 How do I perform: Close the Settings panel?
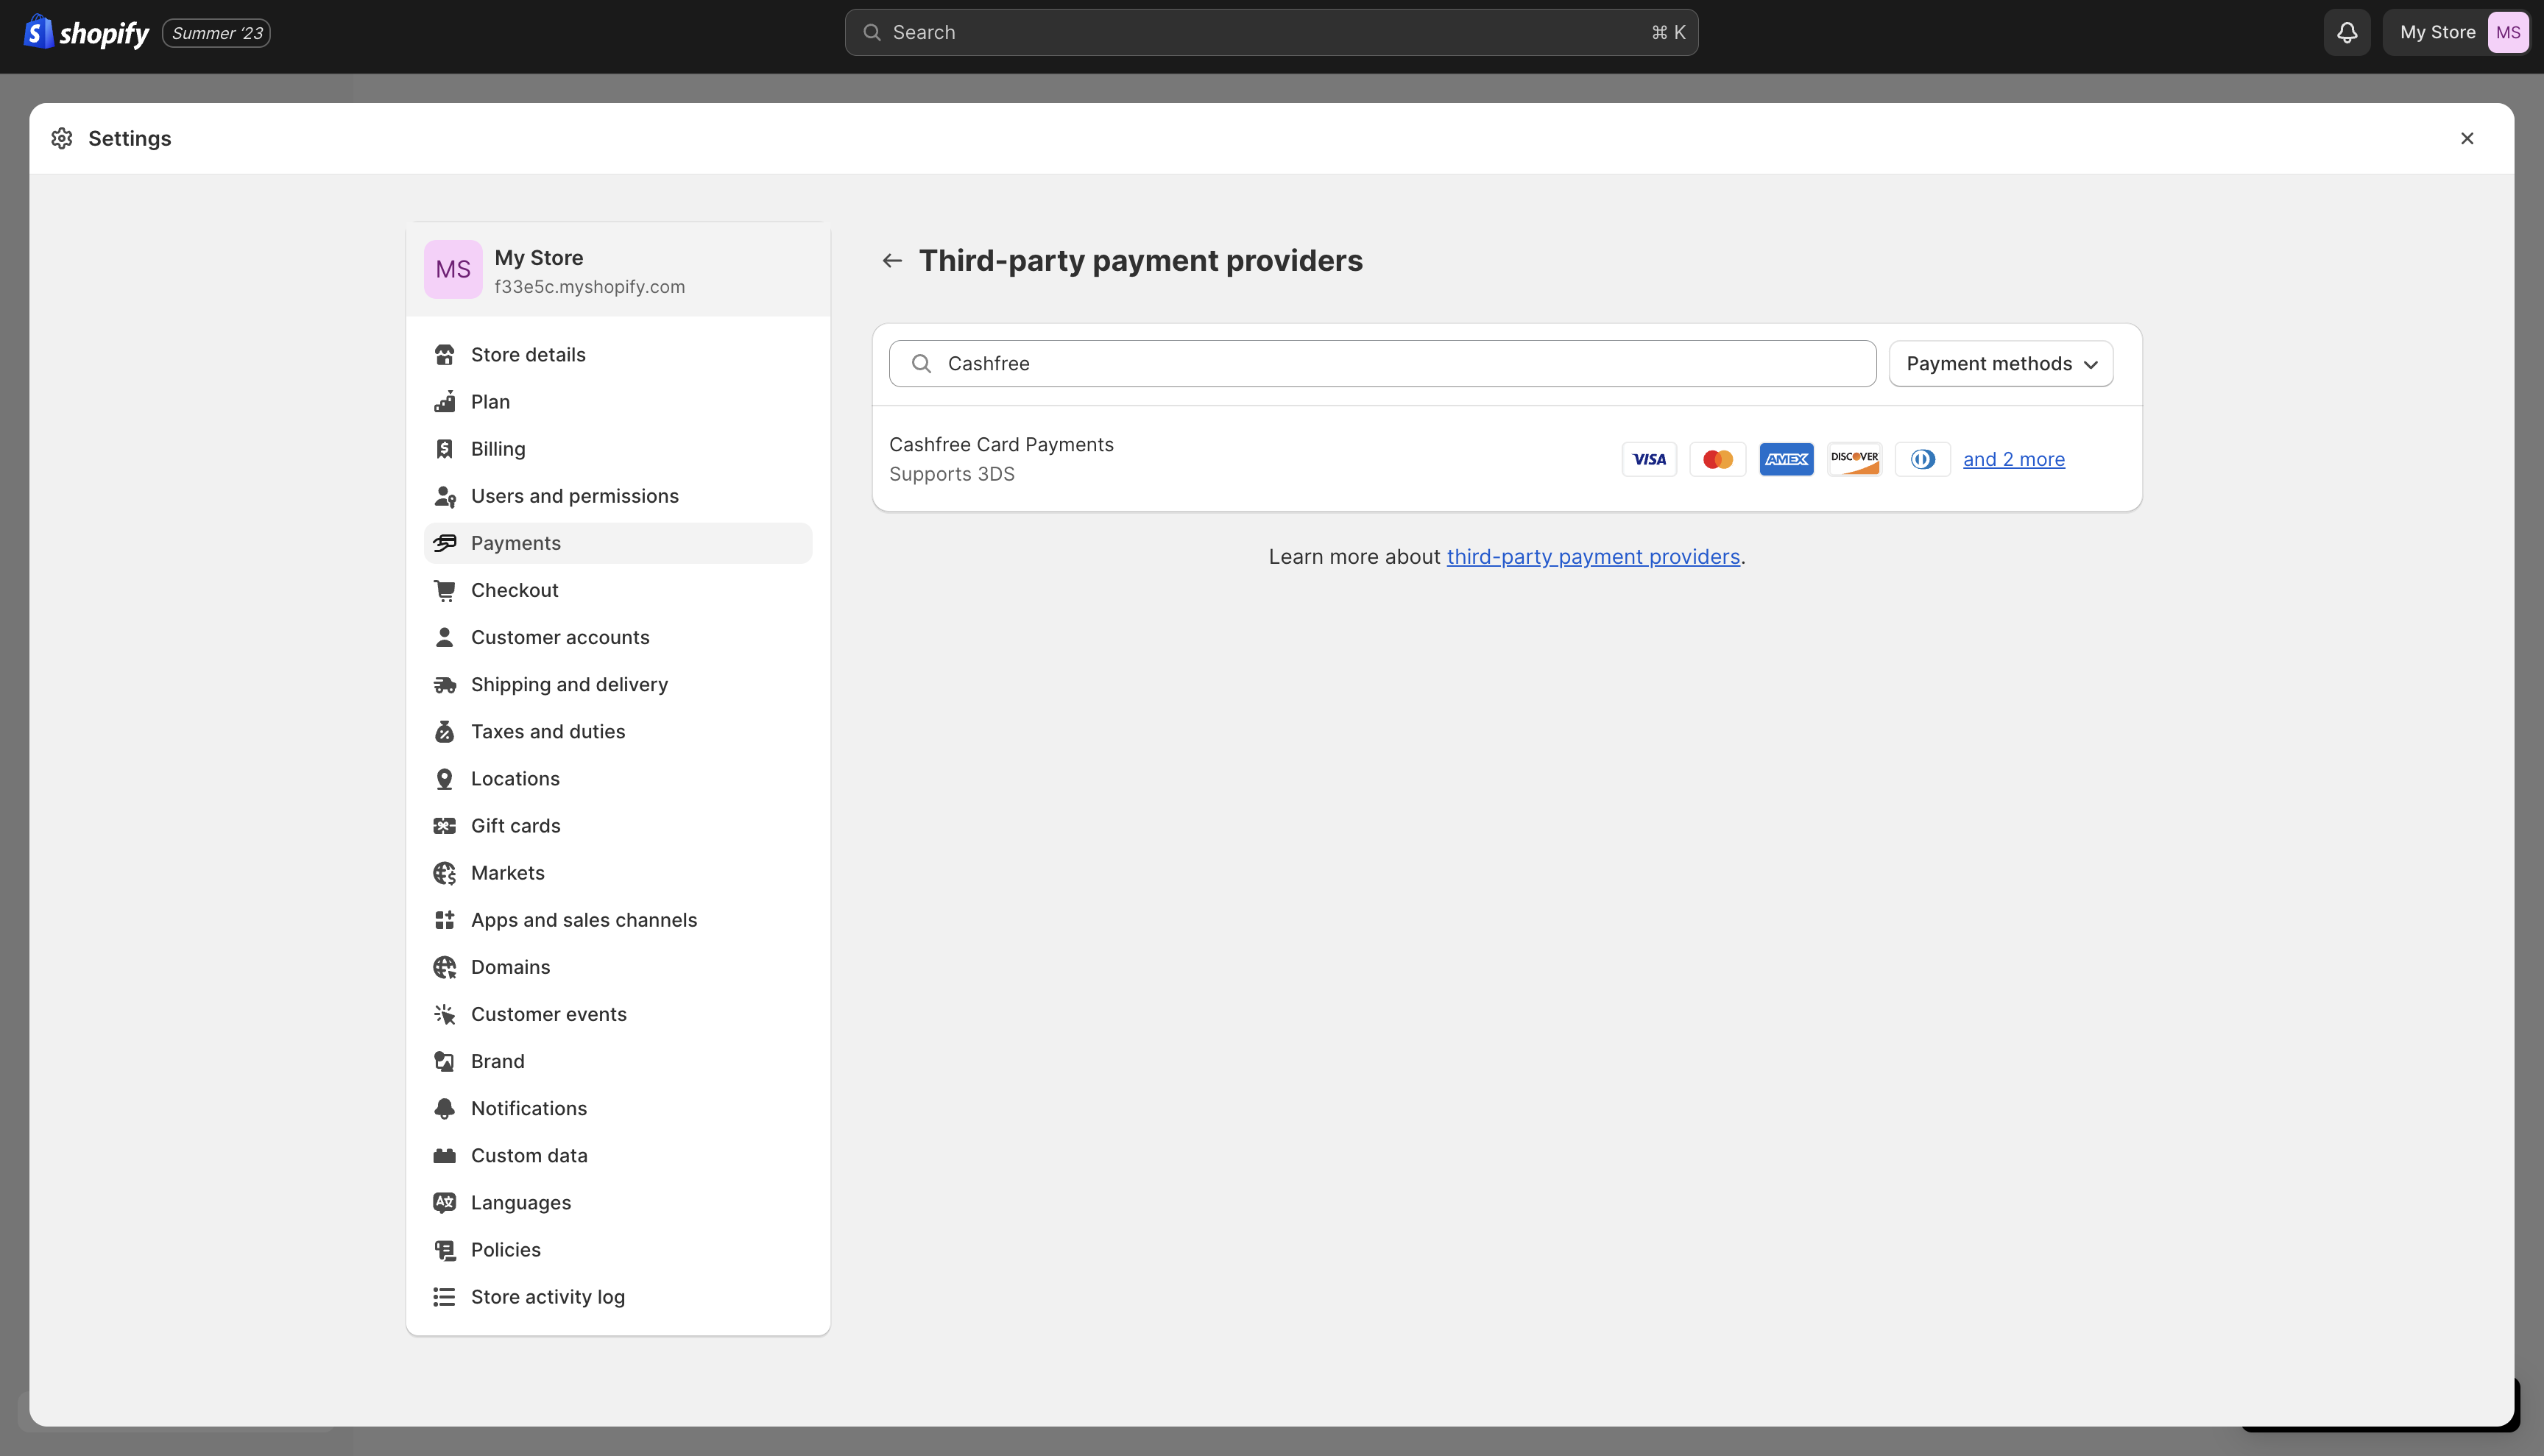(2466, 139)
